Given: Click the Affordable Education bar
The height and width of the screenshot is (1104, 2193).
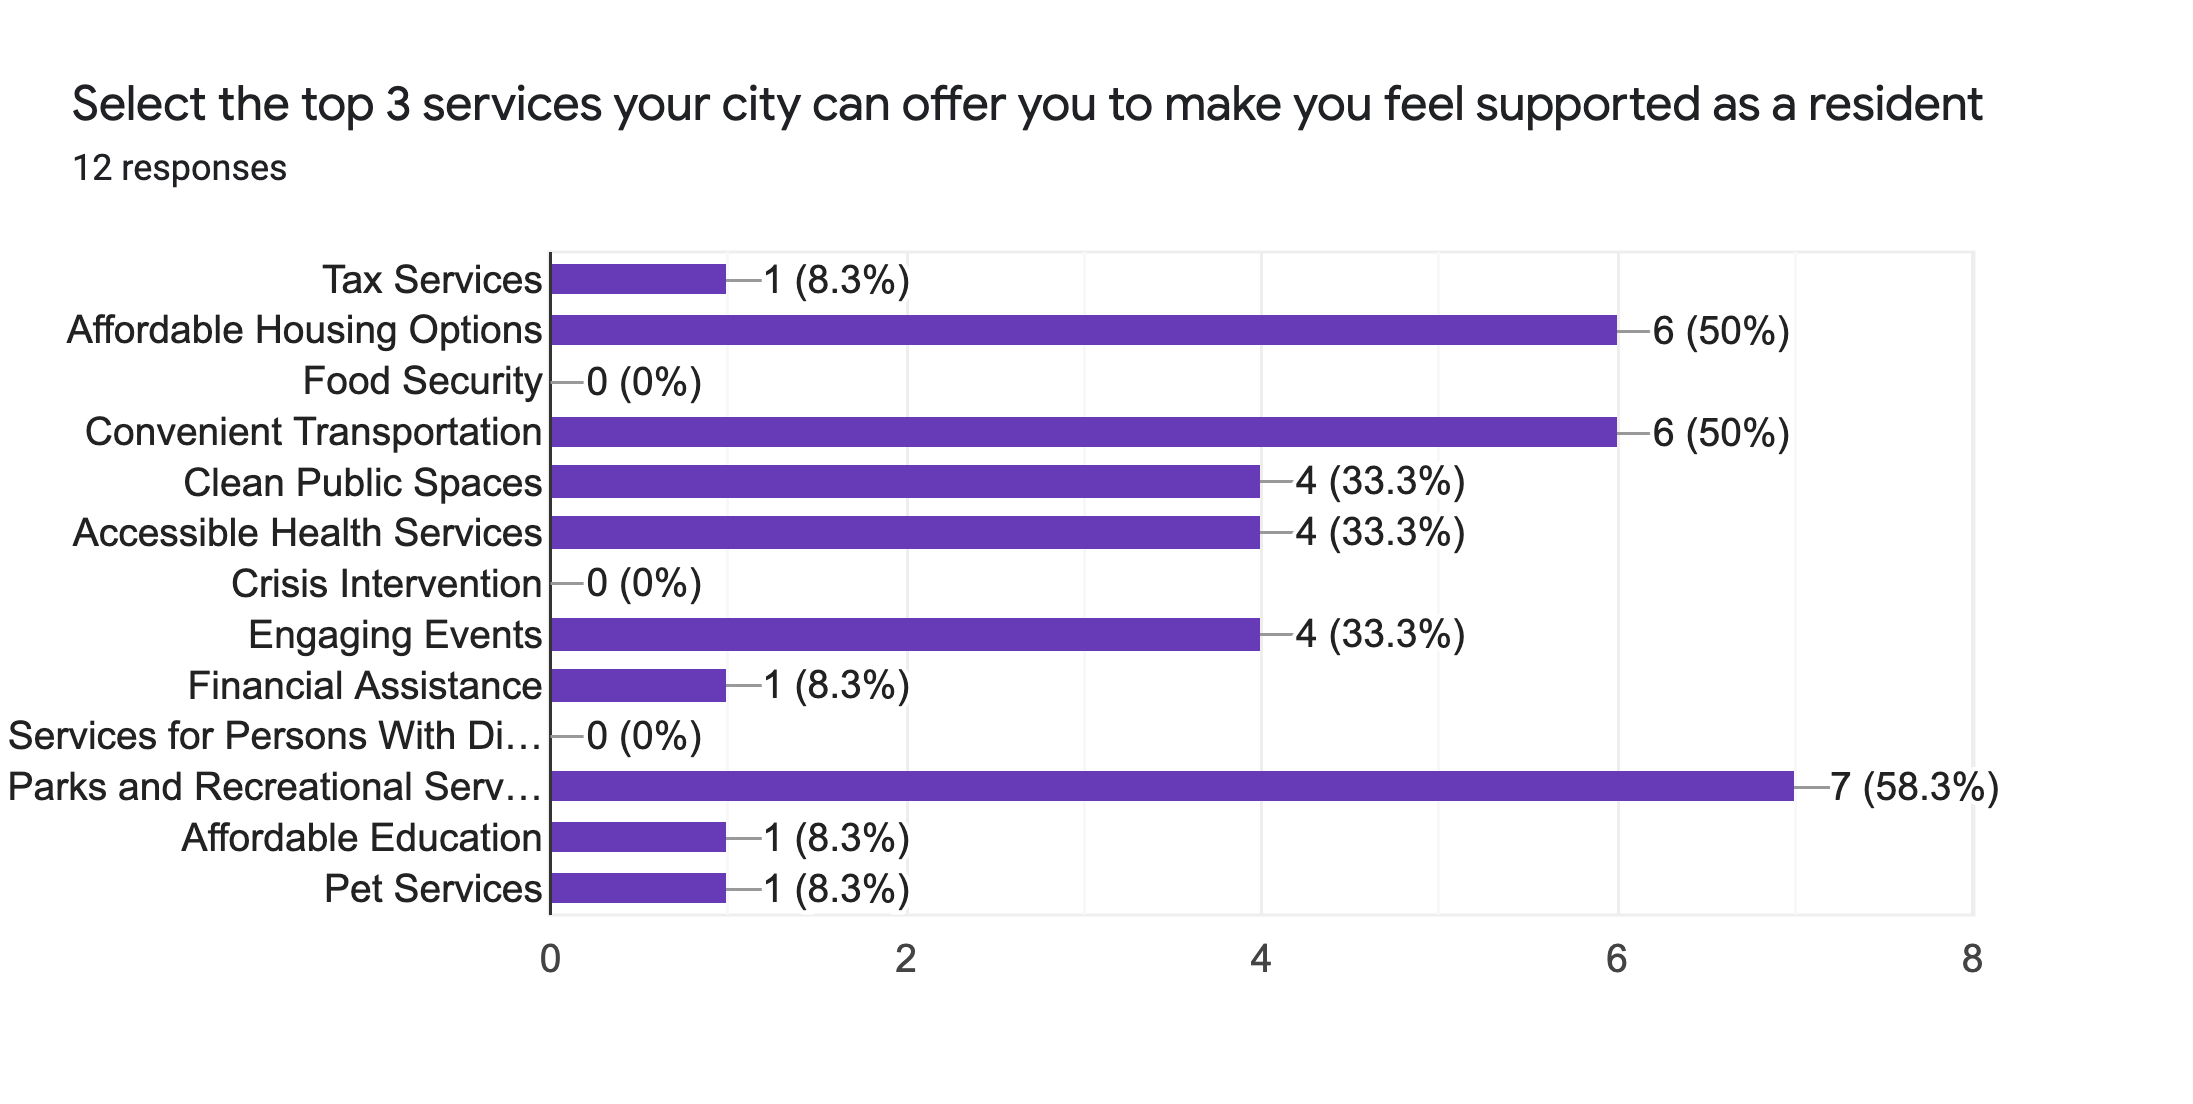Looking at the screenshot, I should (639, 837).
